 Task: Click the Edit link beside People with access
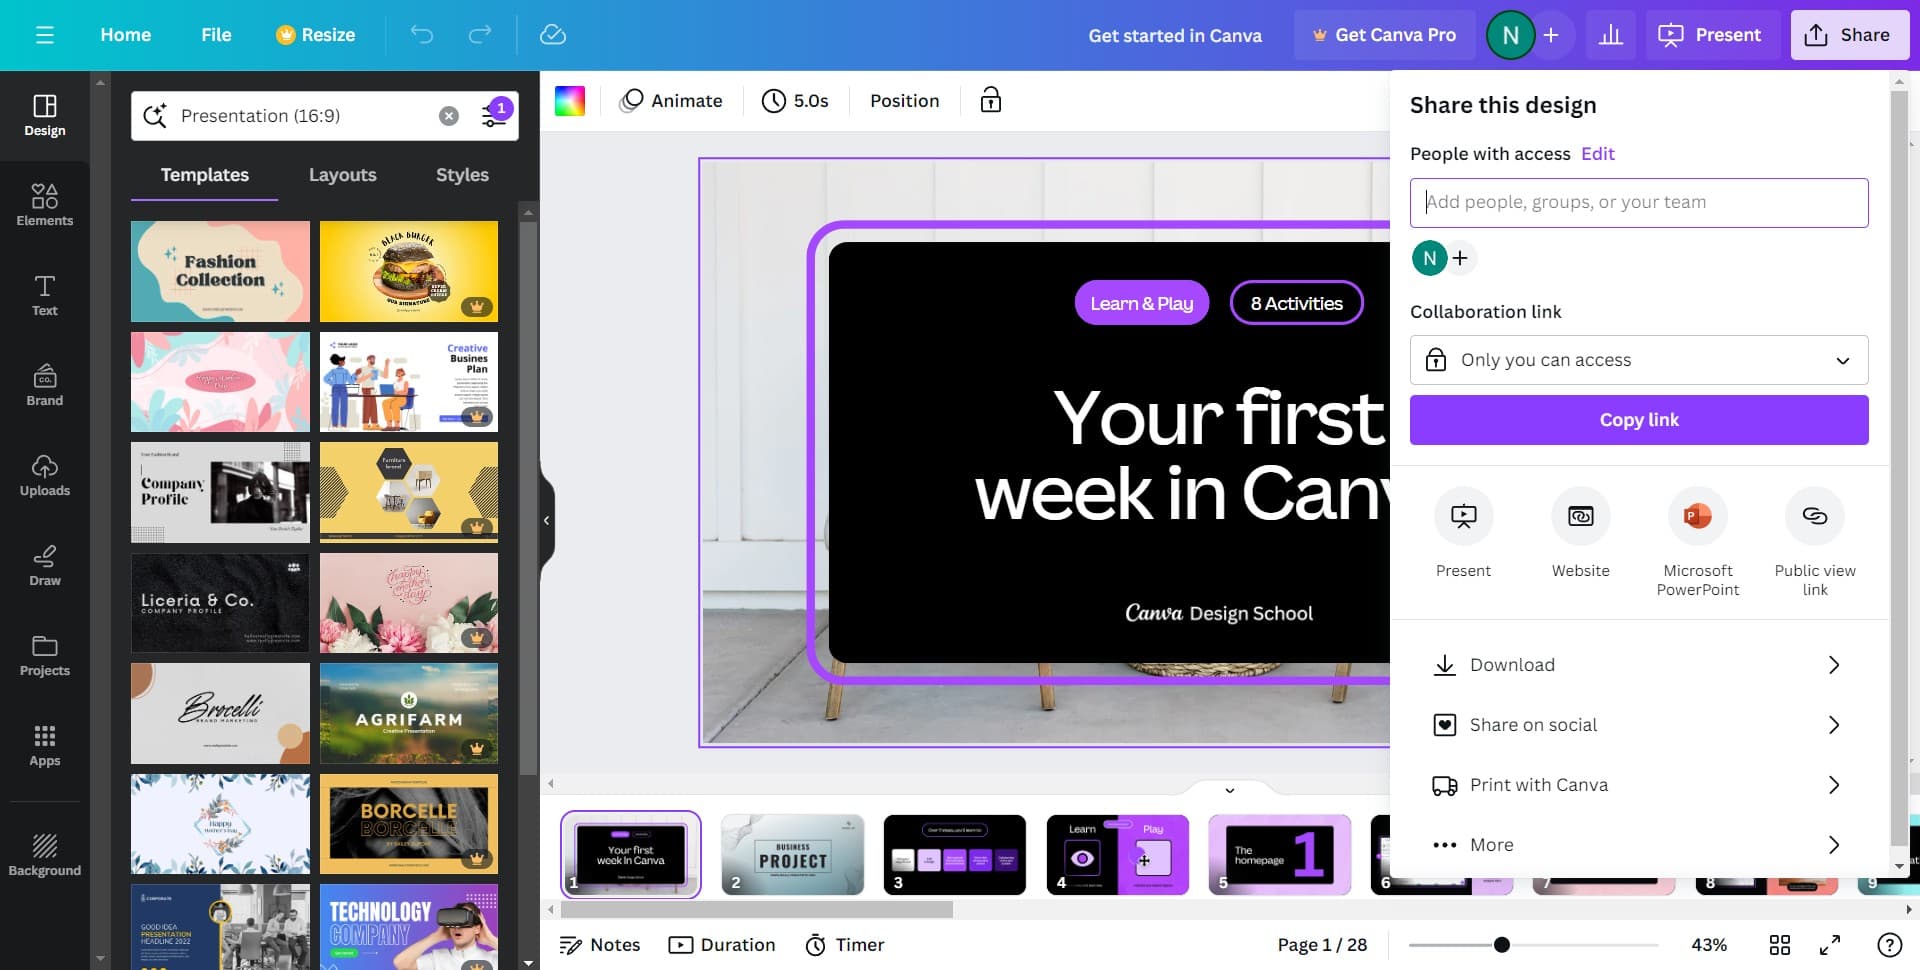(1597, 154)
